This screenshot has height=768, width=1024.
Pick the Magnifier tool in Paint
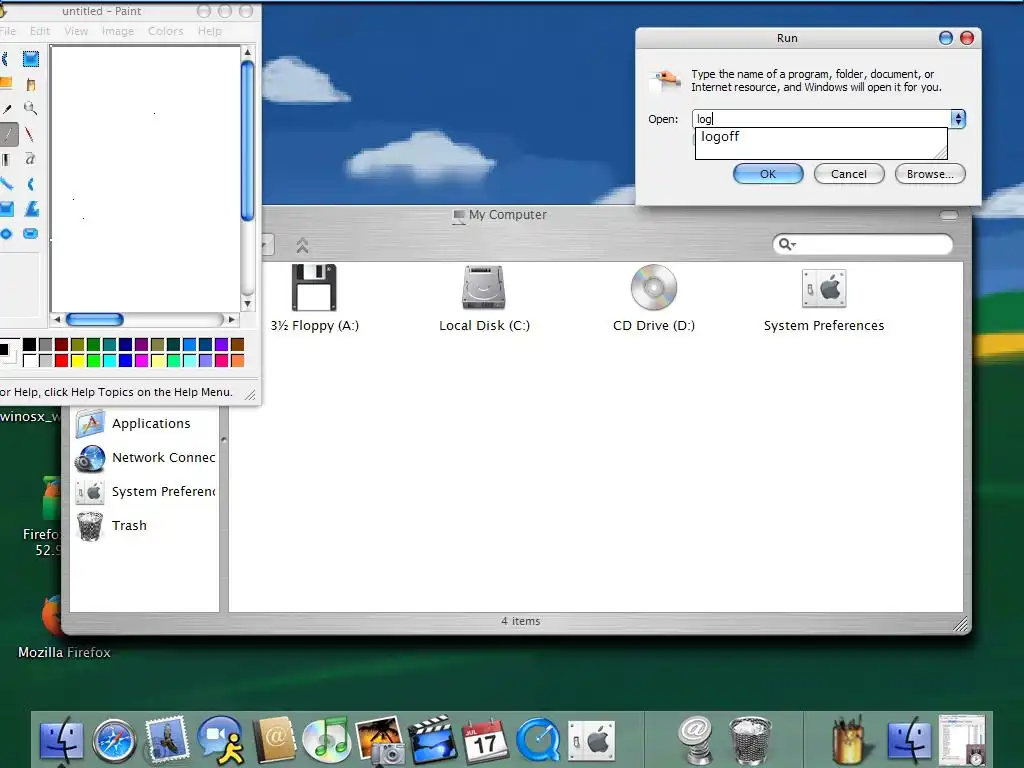(31, 108)
